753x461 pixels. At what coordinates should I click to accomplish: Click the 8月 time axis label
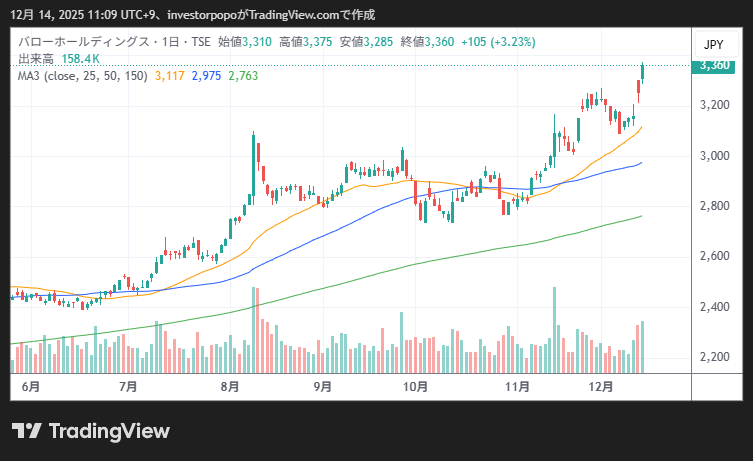[229, 386]
